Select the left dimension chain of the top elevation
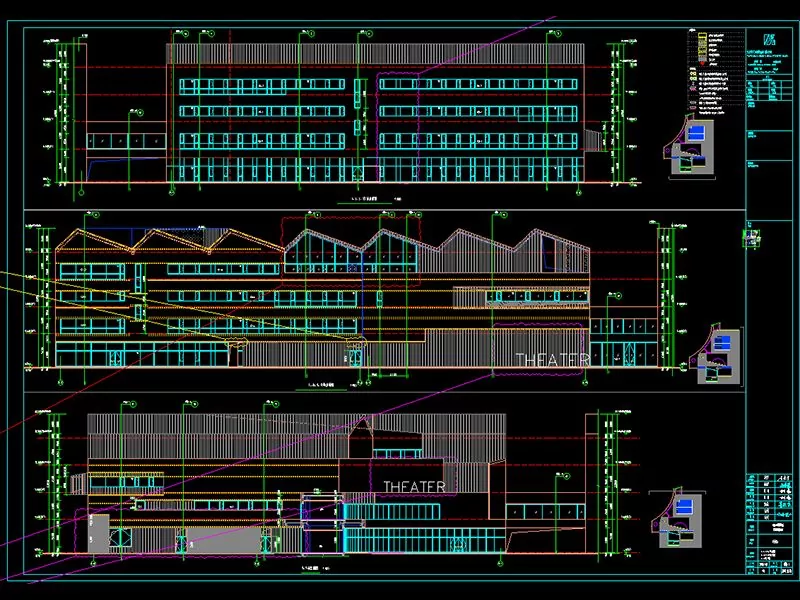800x600 pixels. click(61, 112)
